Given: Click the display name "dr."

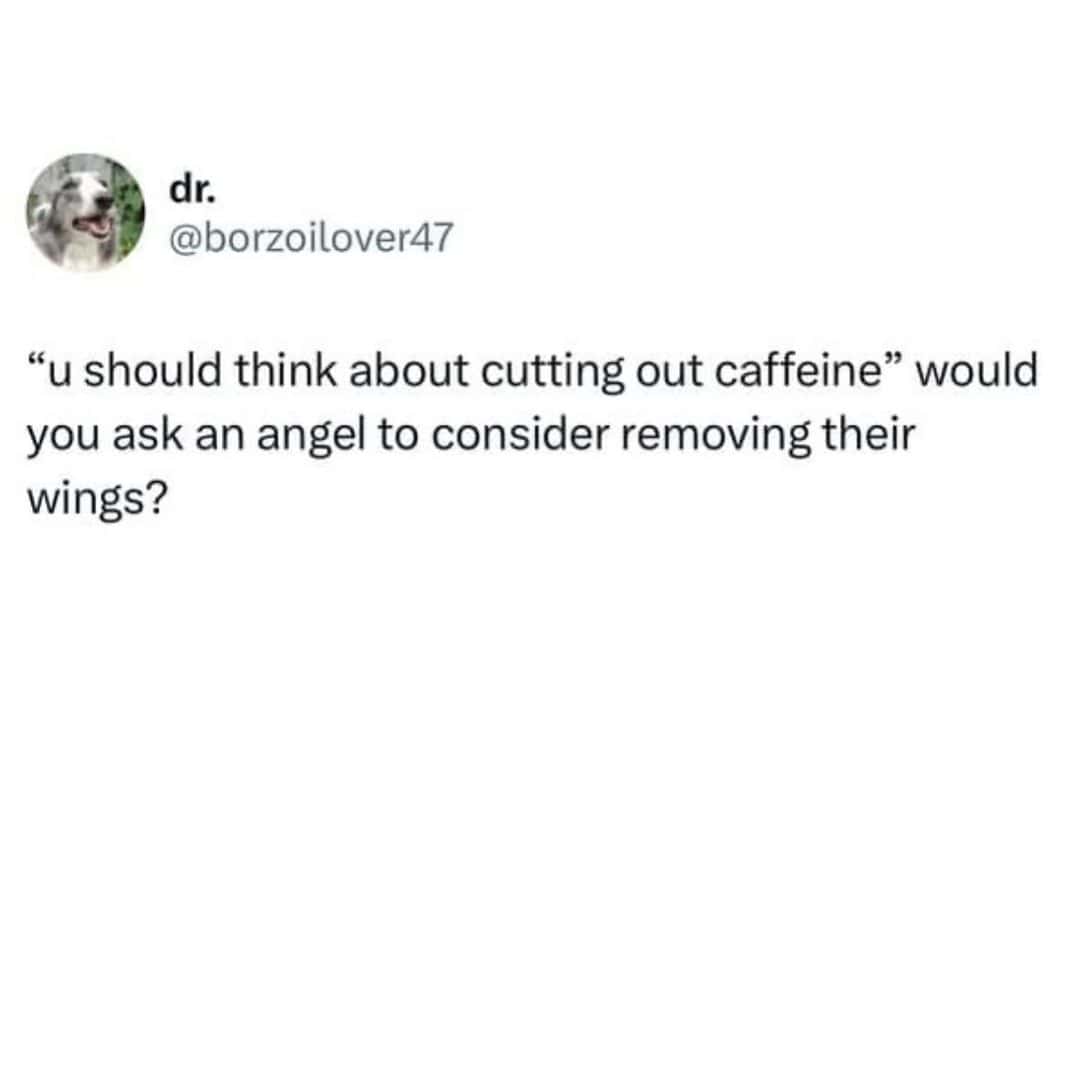Looking at the screenshot, I should tap(192, 190).
